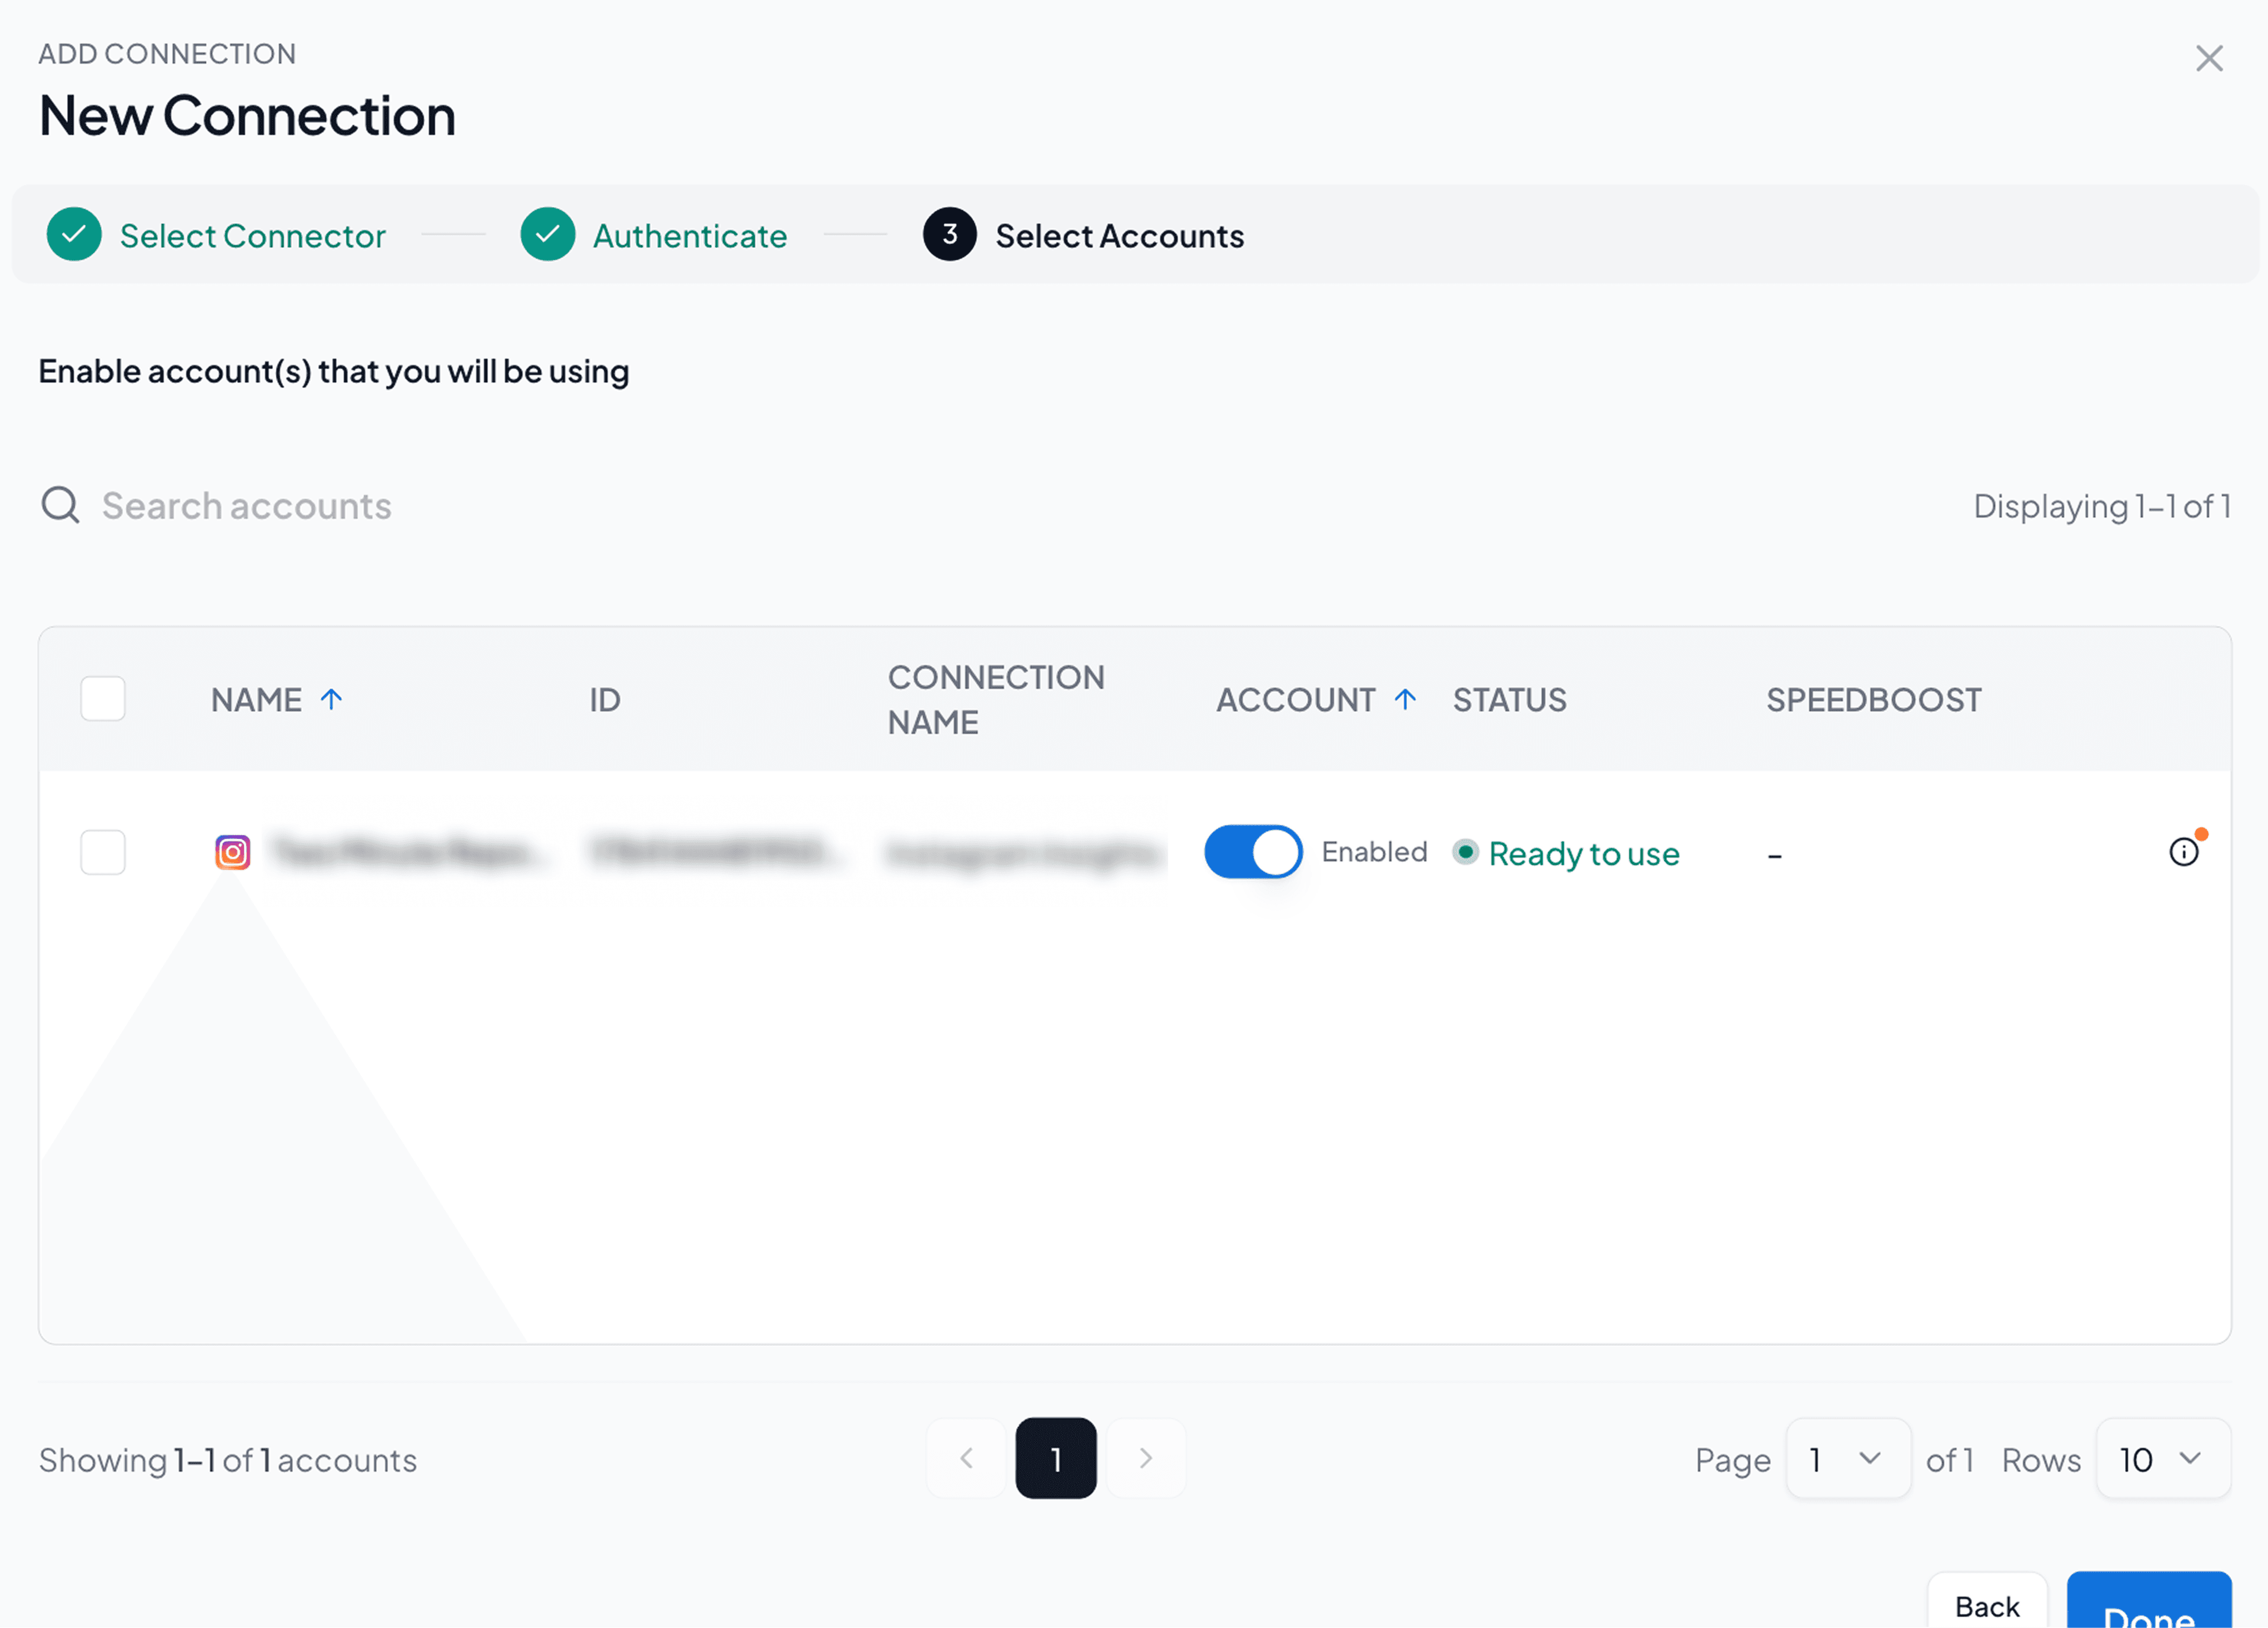Click CONNECTION NAME column header
The image size is (2268, 1628).
tap(996, 699)
